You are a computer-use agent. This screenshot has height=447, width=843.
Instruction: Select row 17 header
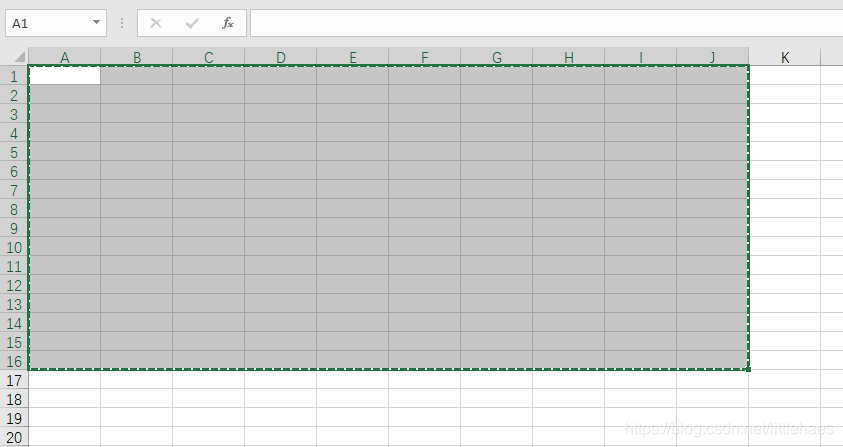pos(14,380)
